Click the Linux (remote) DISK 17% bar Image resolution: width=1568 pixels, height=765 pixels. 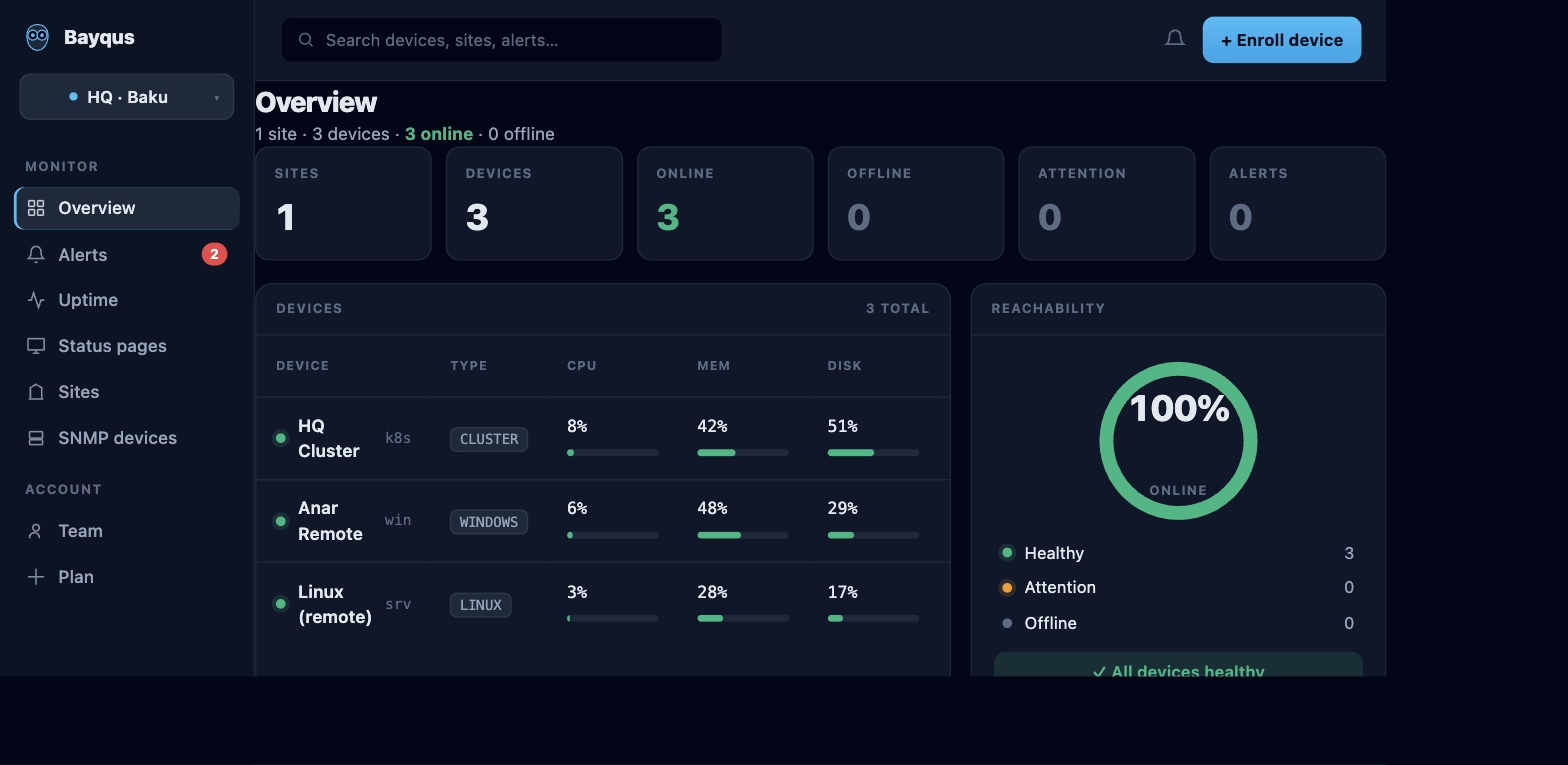coord(873,618)
